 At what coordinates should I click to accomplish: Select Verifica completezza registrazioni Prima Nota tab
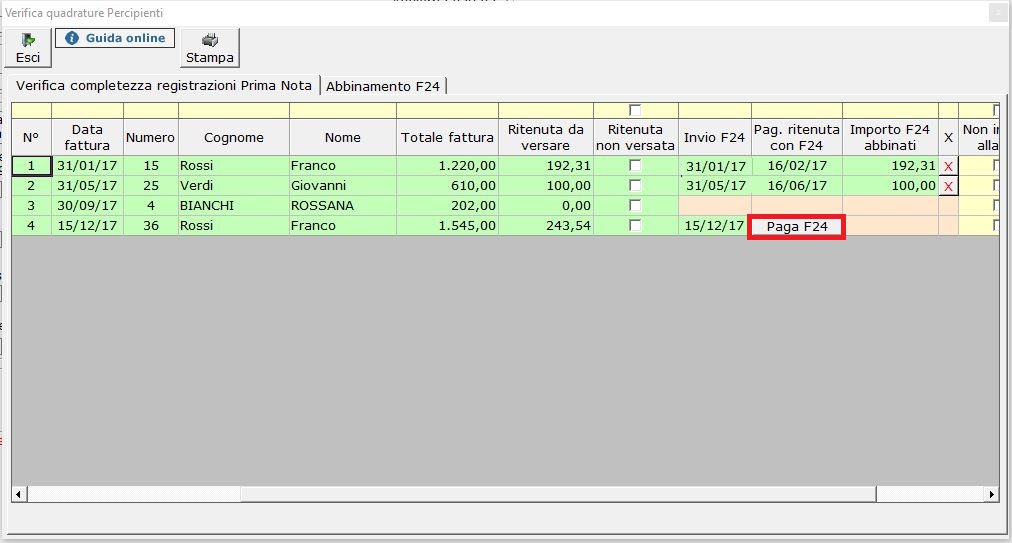coord(164,85)
